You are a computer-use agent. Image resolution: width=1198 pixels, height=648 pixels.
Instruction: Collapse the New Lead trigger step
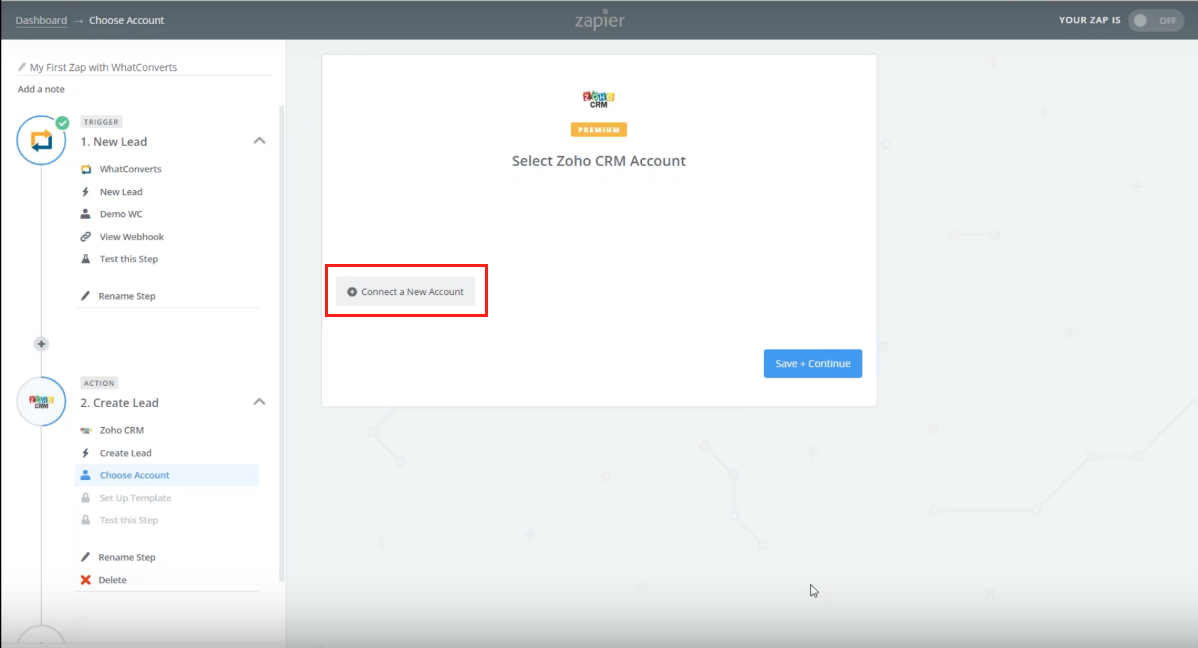pyautogui.click(x=260, y=141)
